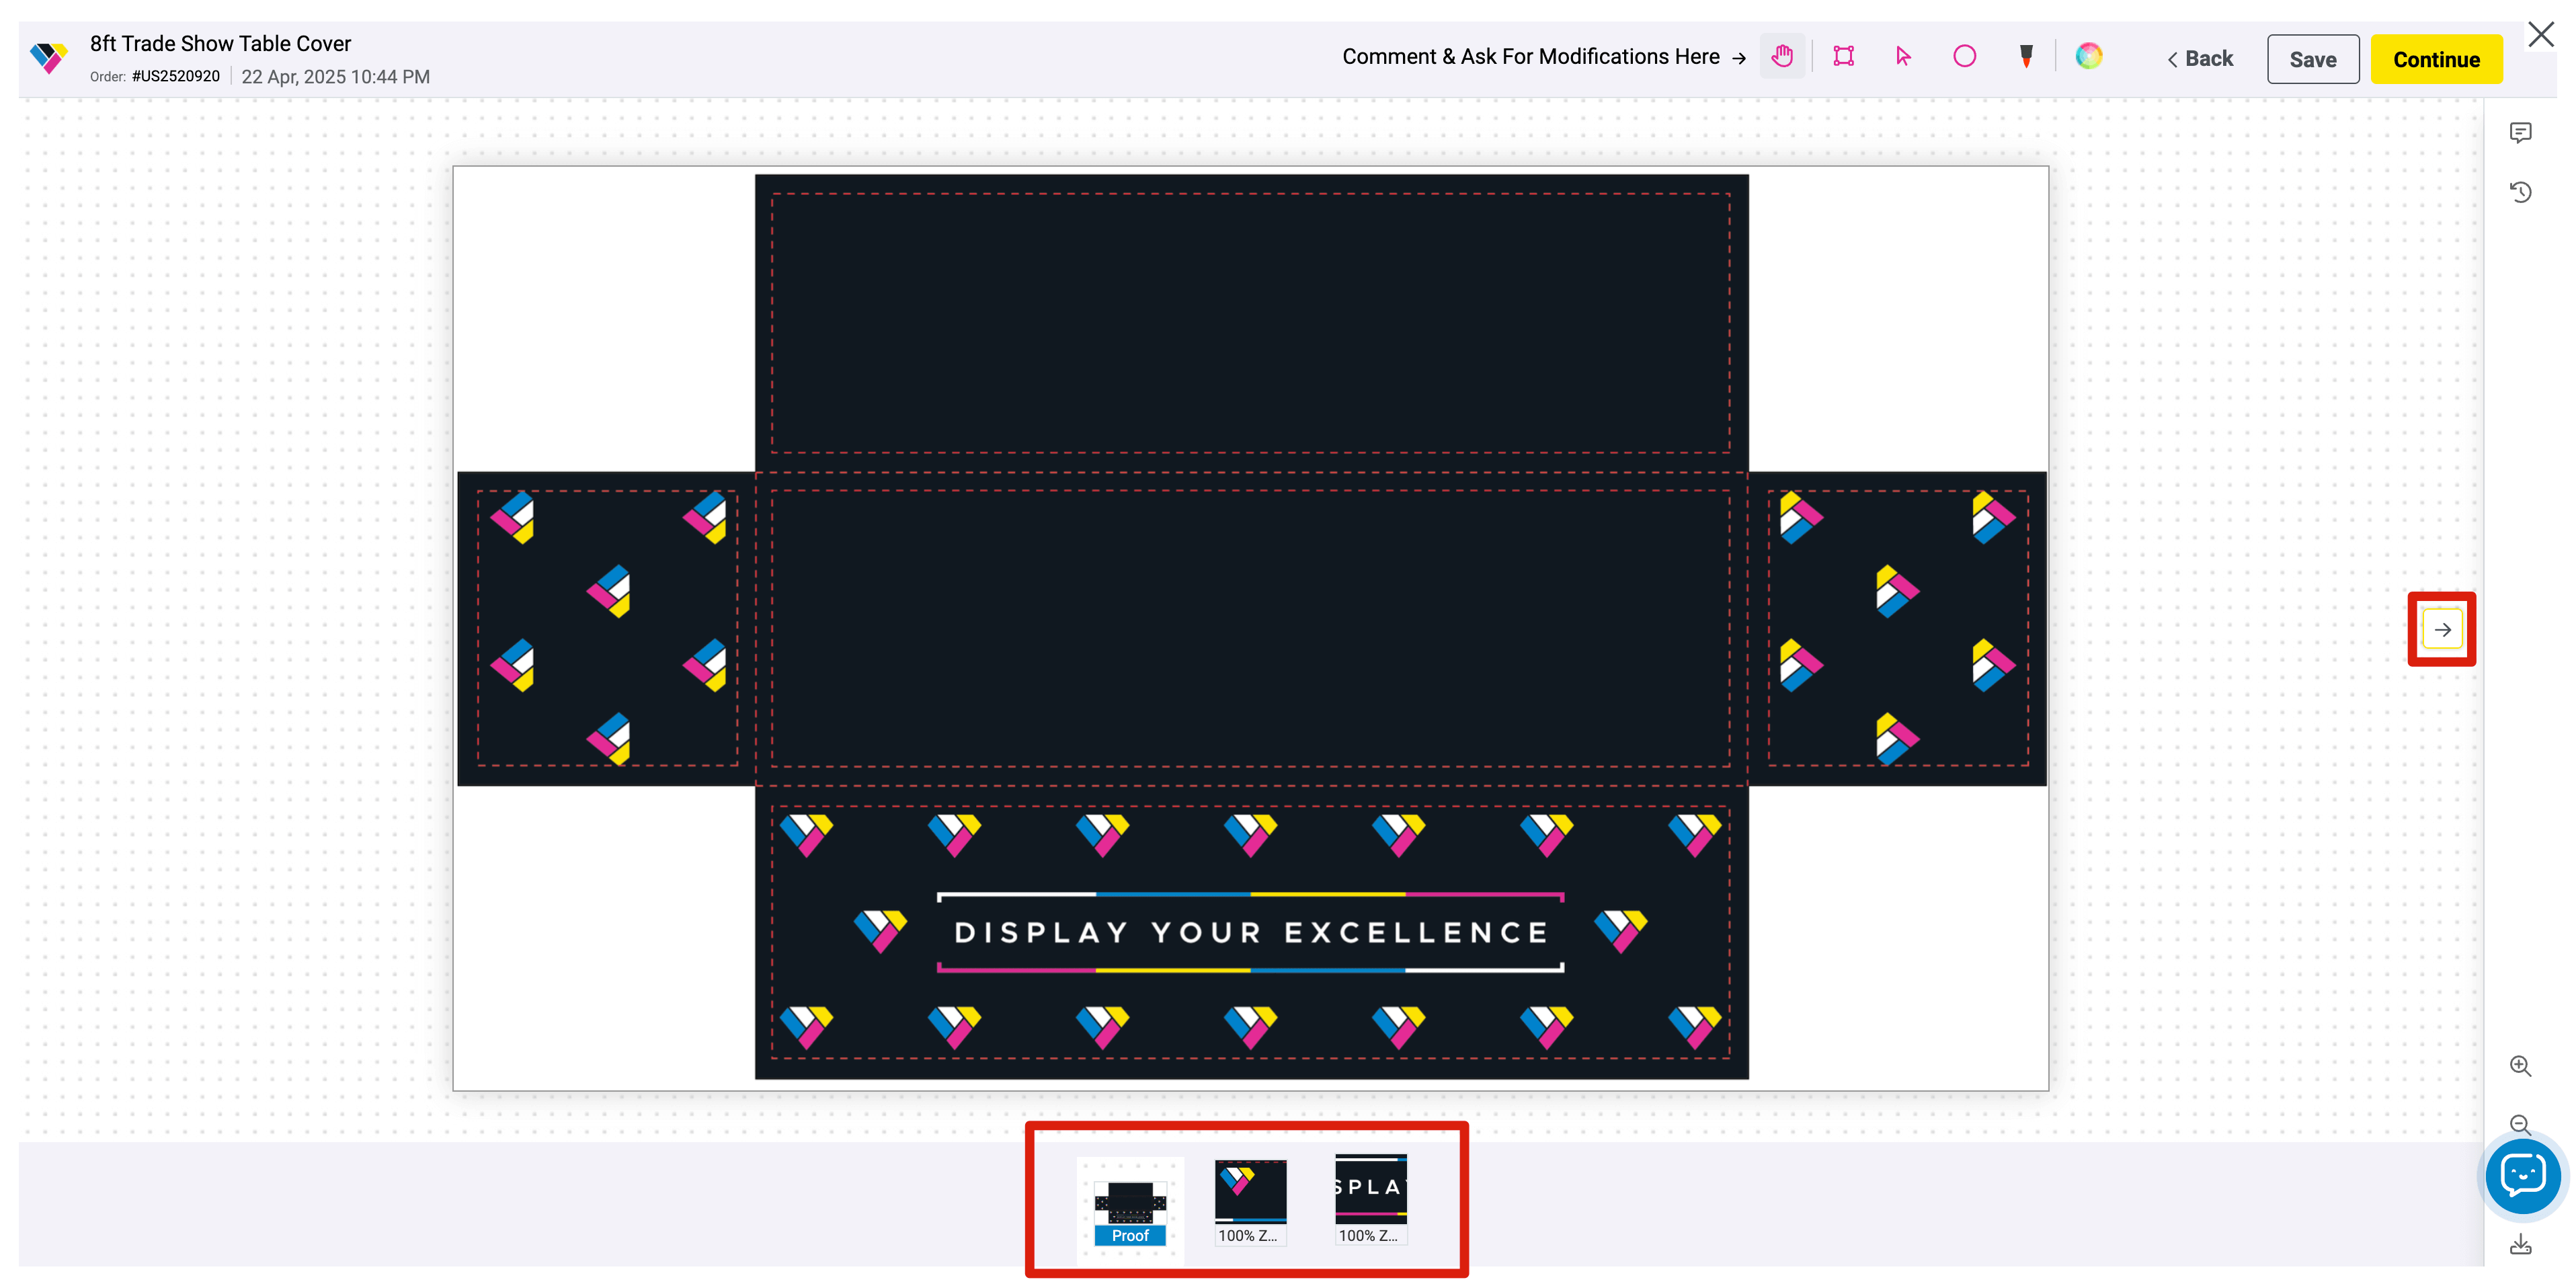
Task: Go to next view arrow
Action: pos(2442,629)
